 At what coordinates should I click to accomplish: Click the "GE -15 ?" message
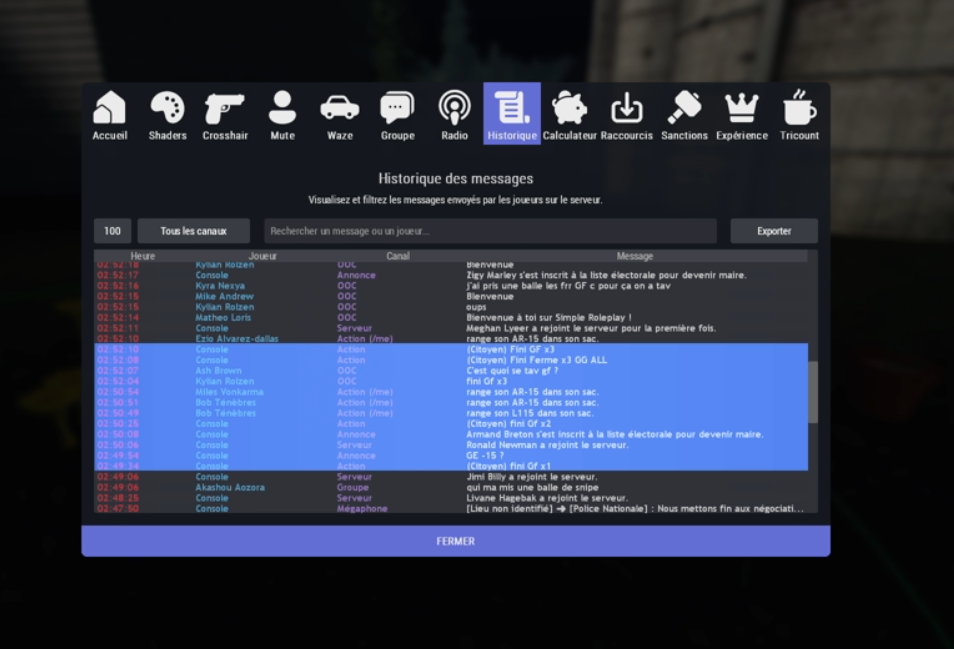point(485,456)
